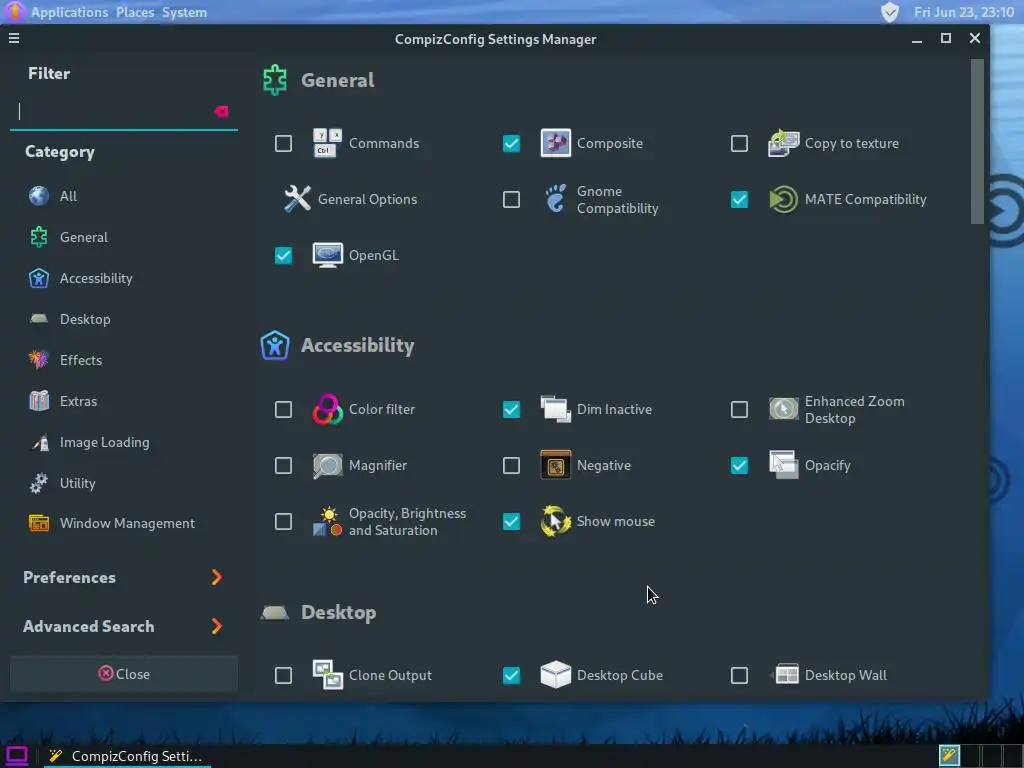Click the clear filter icon
Screen dimensions: 1024x768
point(221,112)
